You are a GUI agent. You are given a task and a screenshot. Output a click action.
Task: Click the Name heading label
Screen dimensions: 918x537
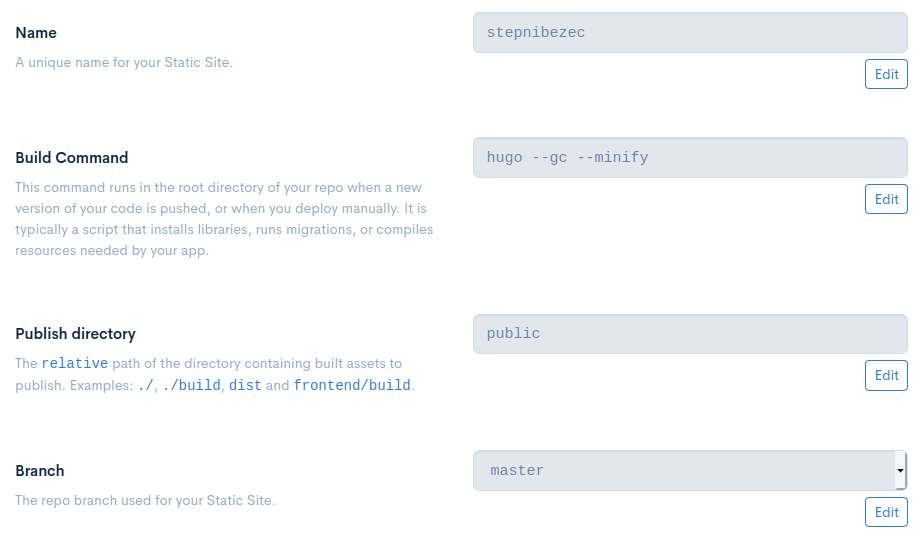(36, 33)
